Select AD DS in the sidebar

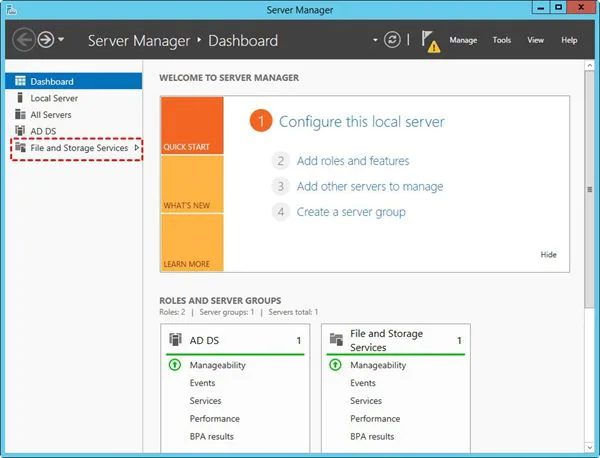pyautogui.click(x=73, y=131)
